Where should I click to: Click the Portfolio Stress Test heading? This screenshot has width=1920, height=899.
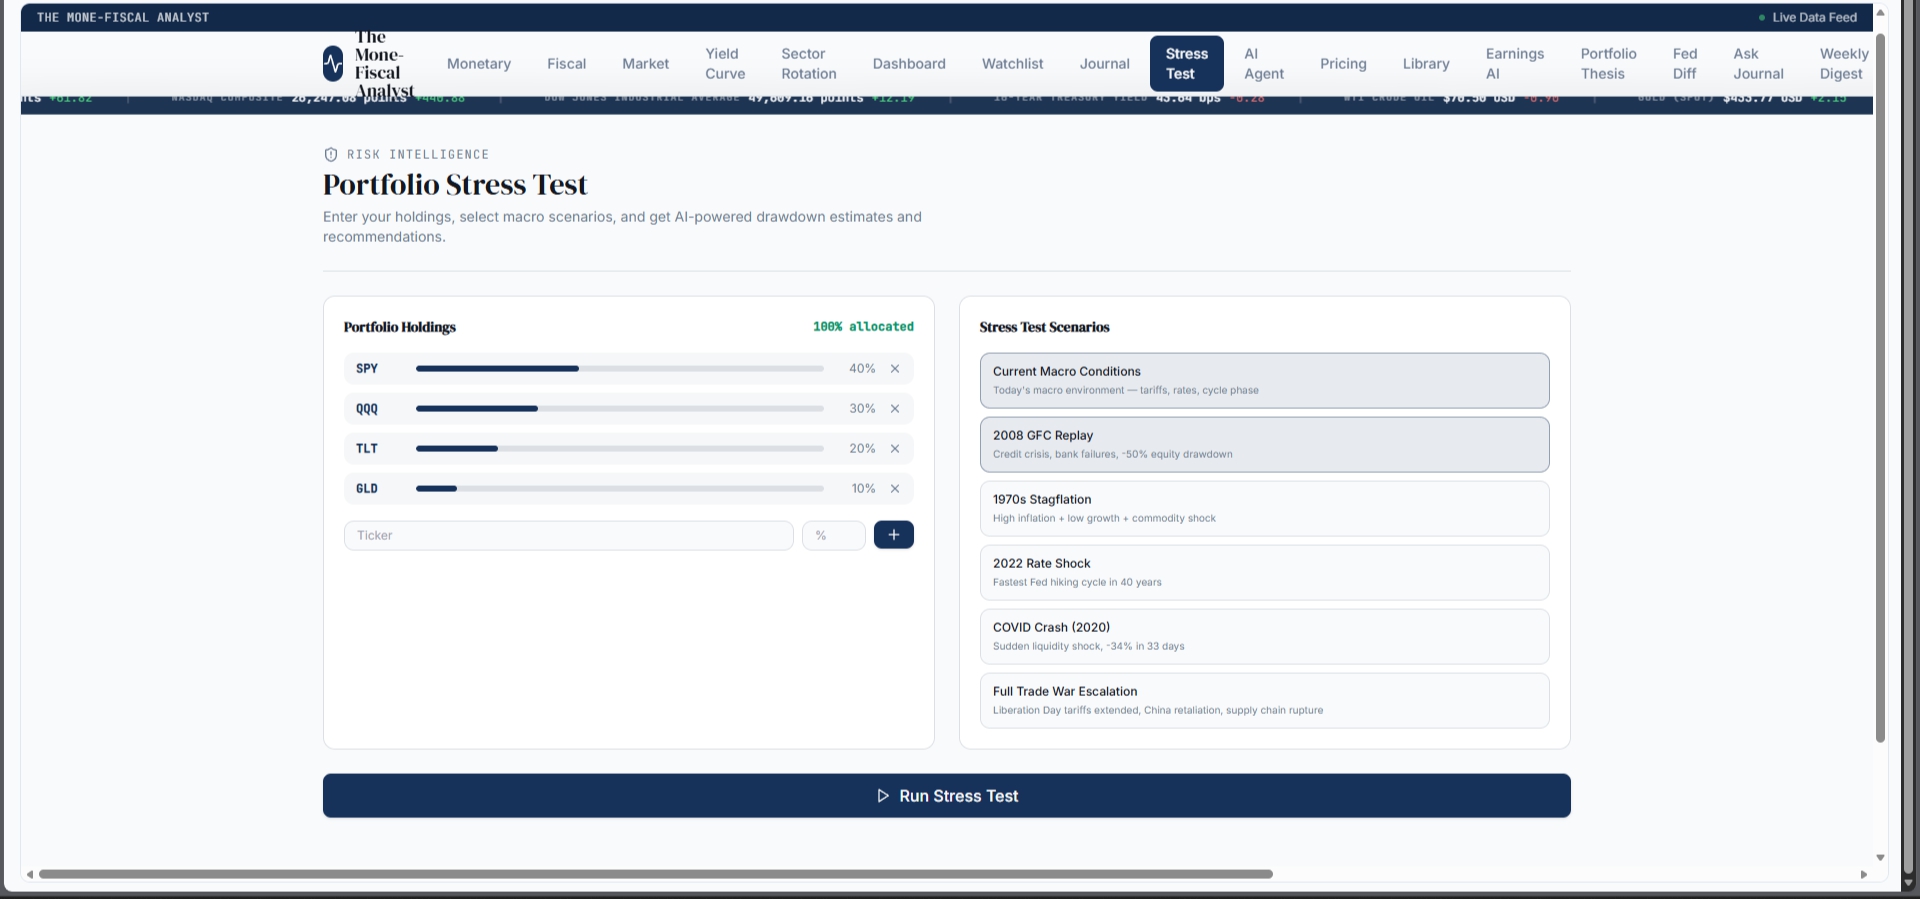coord(455,185)
